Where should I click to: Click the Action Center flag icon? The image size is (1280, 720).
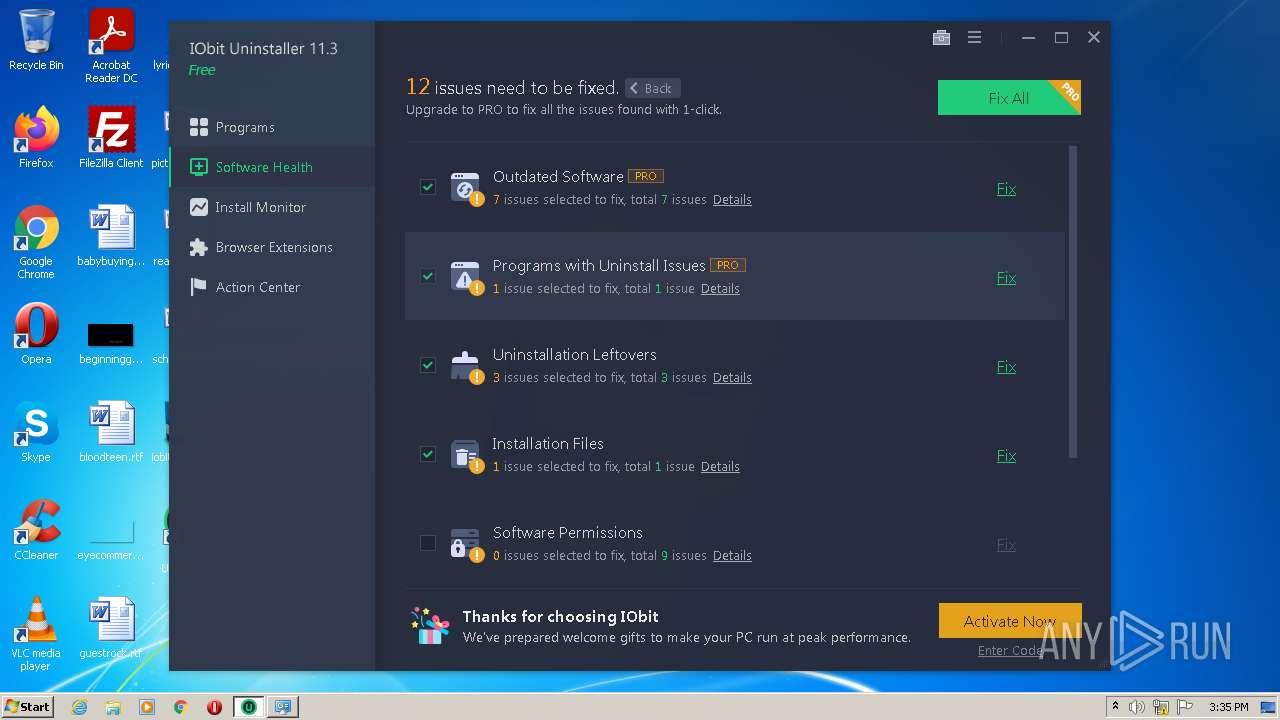pos(199,287)
